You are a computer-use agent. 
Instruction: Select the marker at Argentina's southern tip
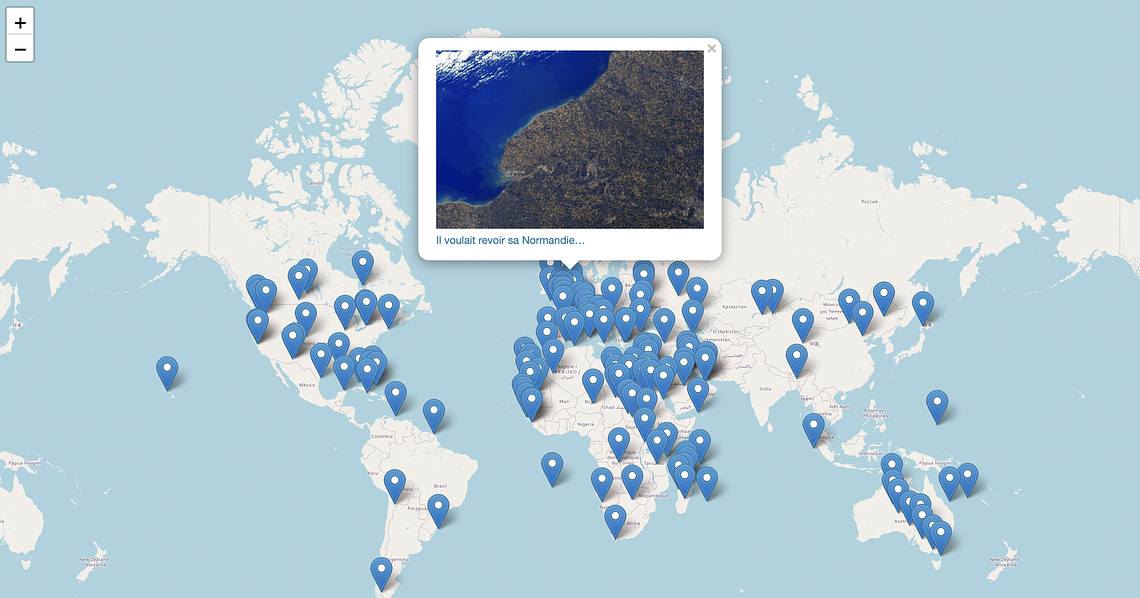tap(381, 572)
